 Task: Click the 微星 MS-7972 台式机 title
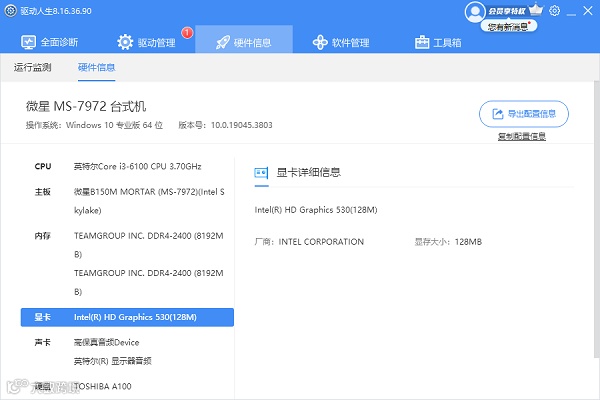pyautogui.click(x=86, y=106)
